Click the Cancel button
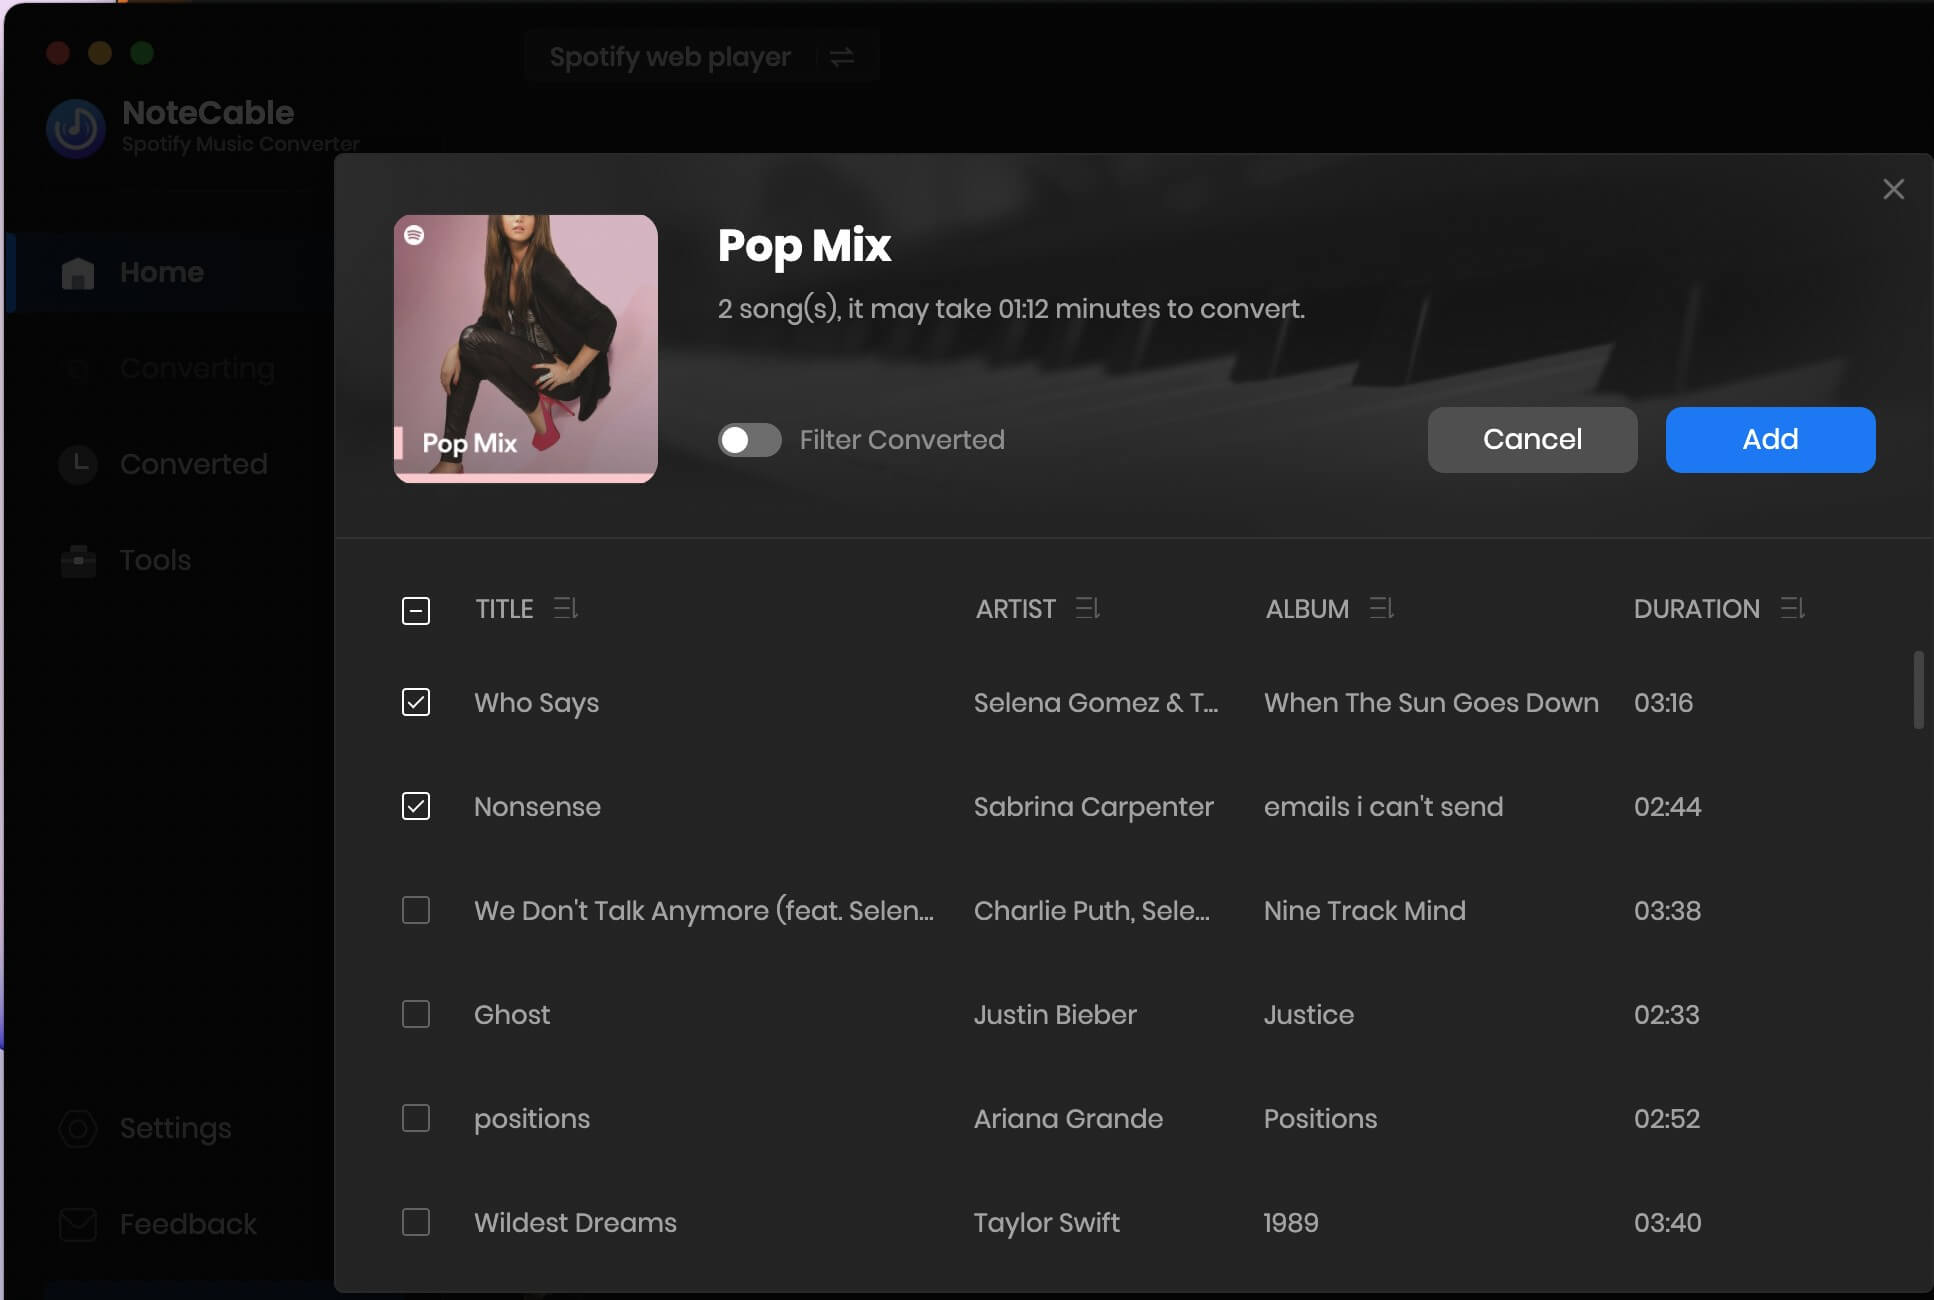 point(1532,440)
